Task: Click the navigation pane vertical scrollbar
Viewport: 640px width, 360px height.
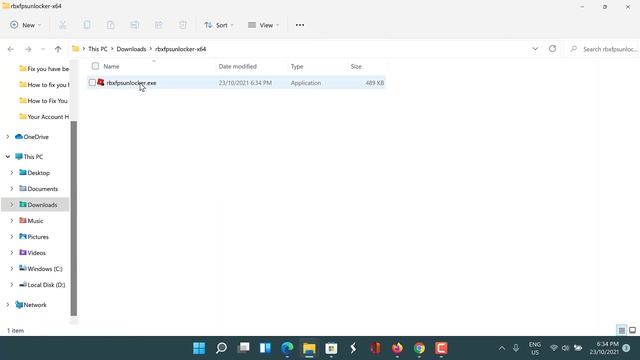Action: [x=73, y=218]
